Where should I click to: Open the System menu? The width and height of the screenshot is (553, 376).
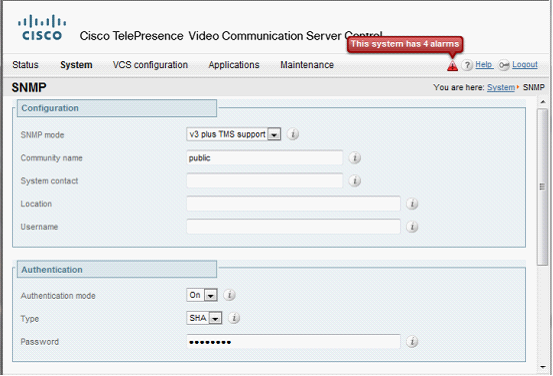pyautogui.click(x=76, y=65)
